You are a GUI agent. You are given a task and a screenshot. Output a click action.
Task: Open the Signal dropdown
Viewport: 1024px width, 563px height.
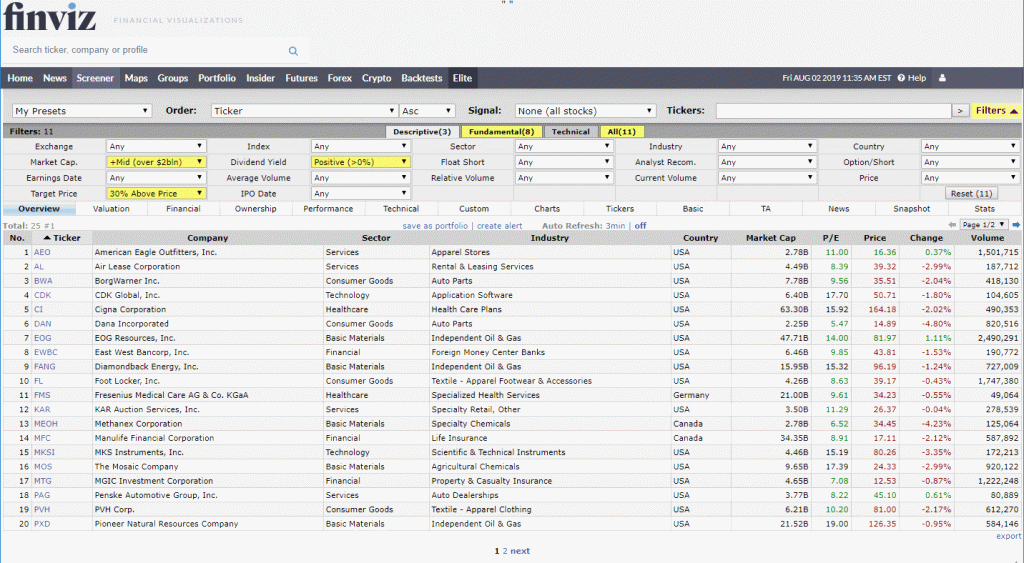[585, 111]
